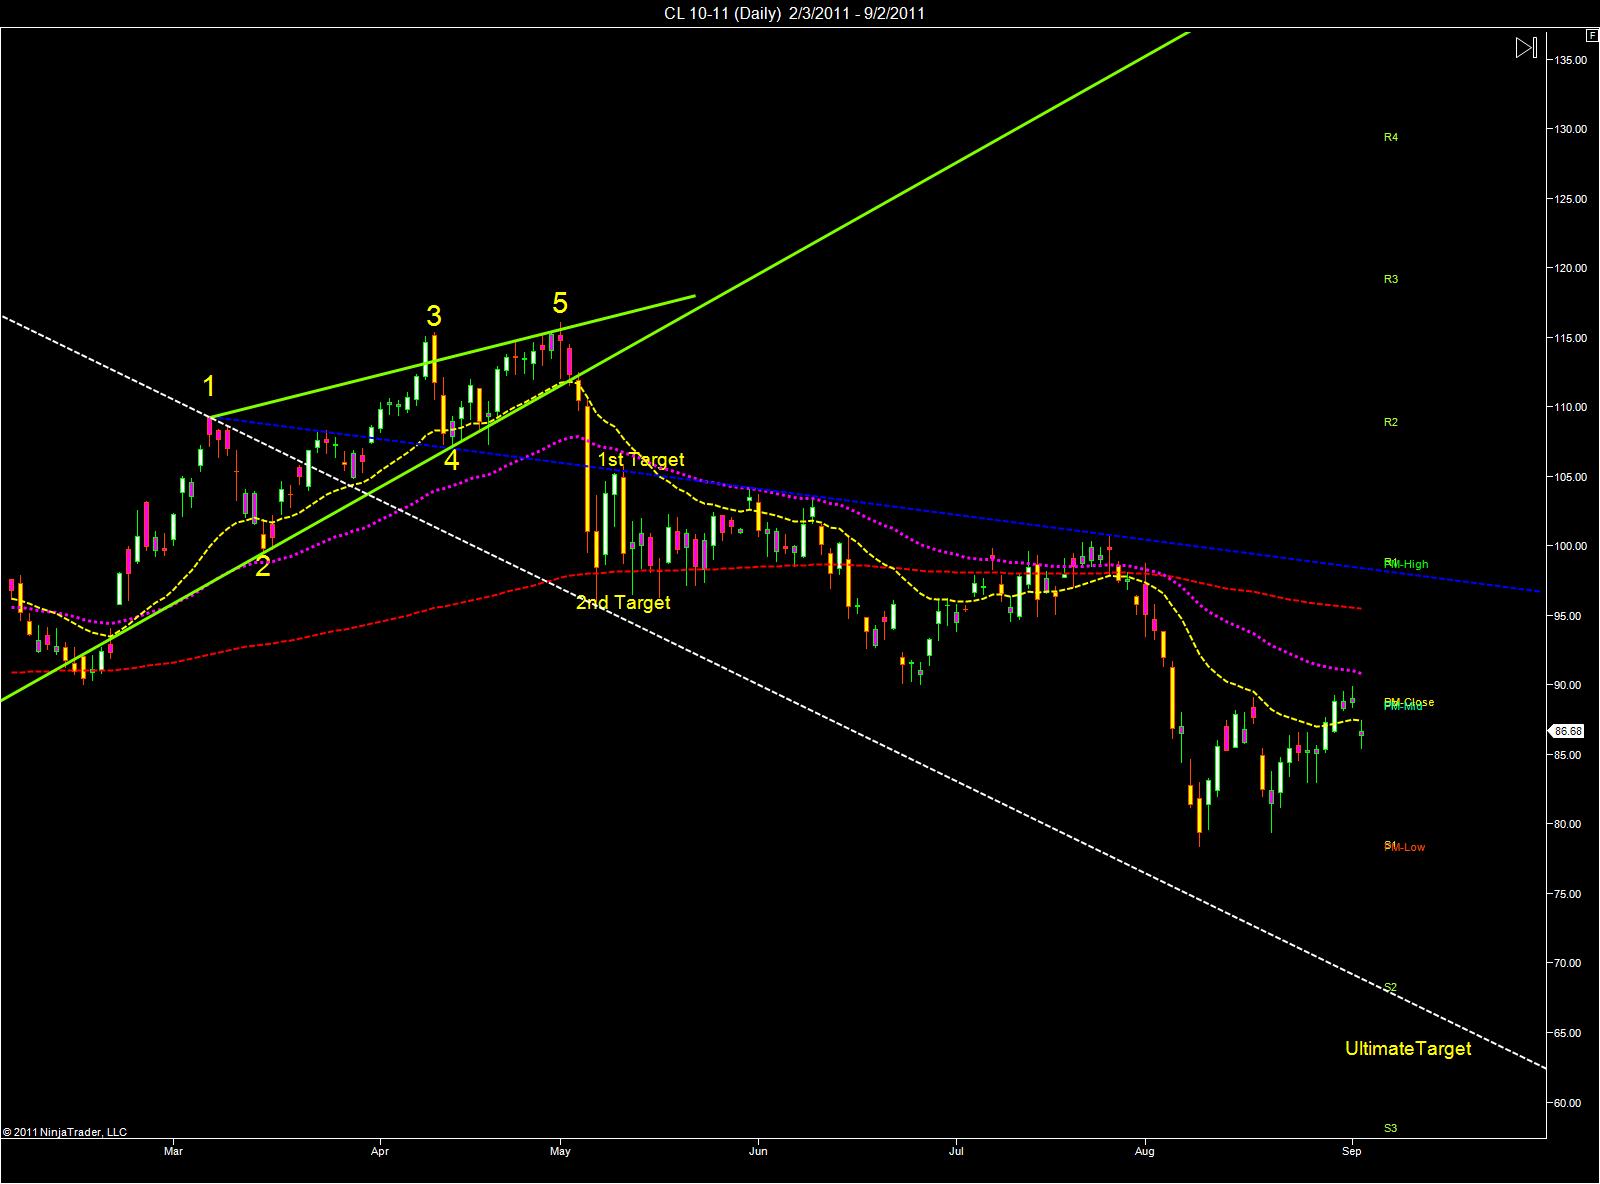Click the 120.00 price axis label
The width and height of the screenshot is (1600, 1184).
[1571, 268]
